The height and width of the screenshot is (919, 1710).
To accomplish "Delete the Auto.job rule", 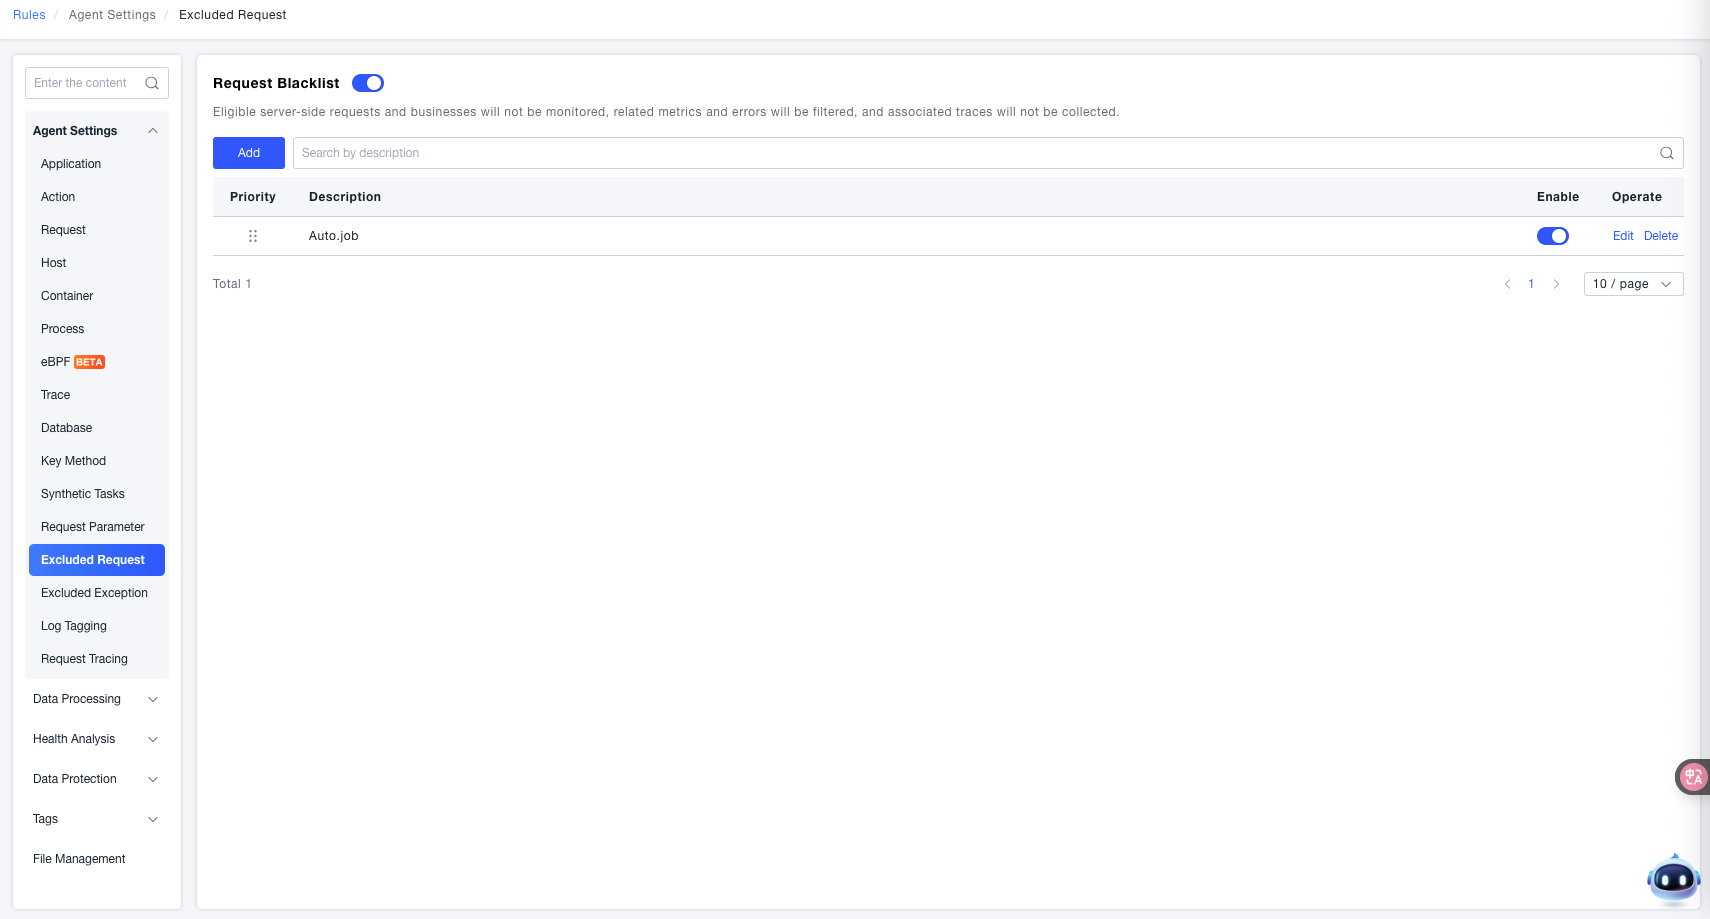I will 1660,236.
